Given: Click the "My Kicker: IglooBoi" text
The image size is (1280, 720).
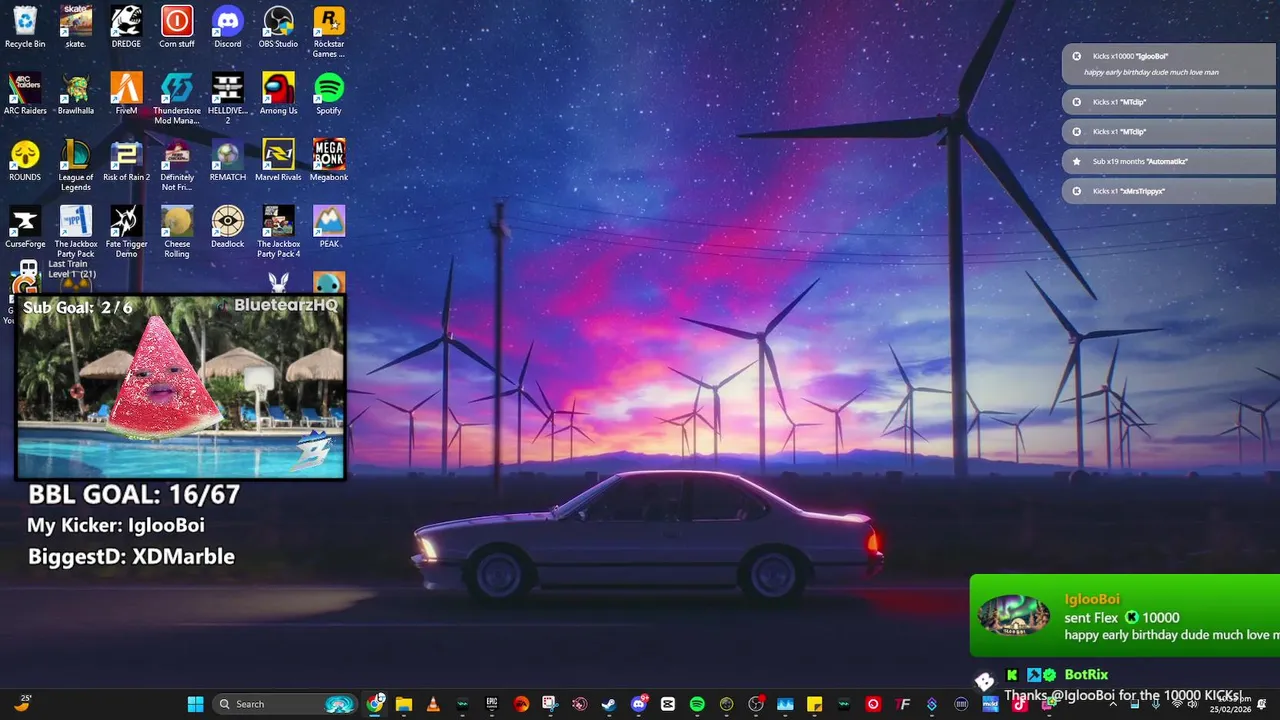Looking at the screenshot, I should pyautogui.click(x=116, y=525).
